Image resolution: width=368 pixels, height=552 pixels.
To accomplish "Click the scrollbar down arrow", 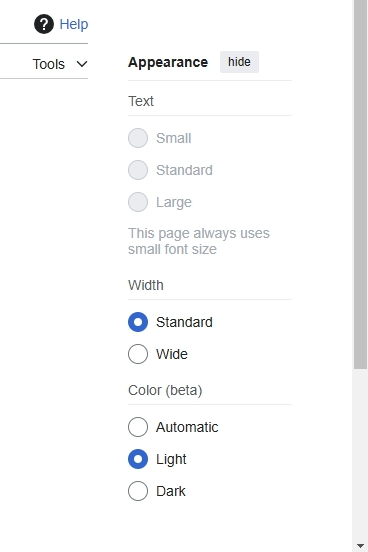I will [360, 546].
